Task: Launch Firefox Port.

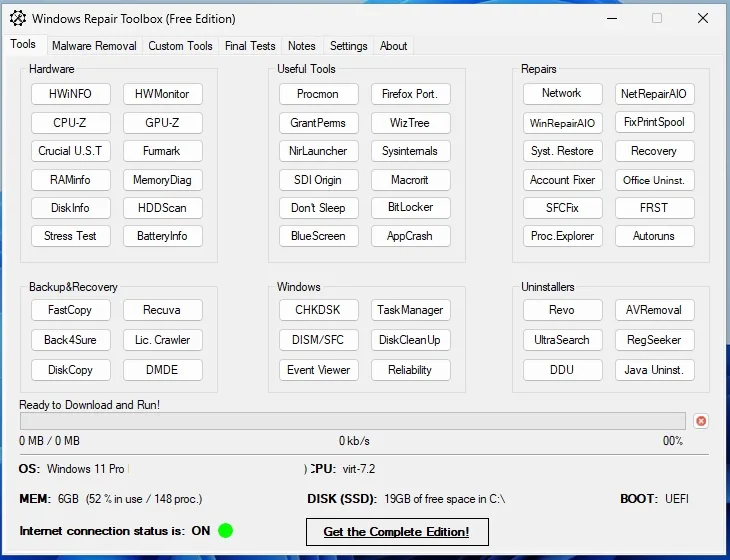Action: [x=411, y=94]
